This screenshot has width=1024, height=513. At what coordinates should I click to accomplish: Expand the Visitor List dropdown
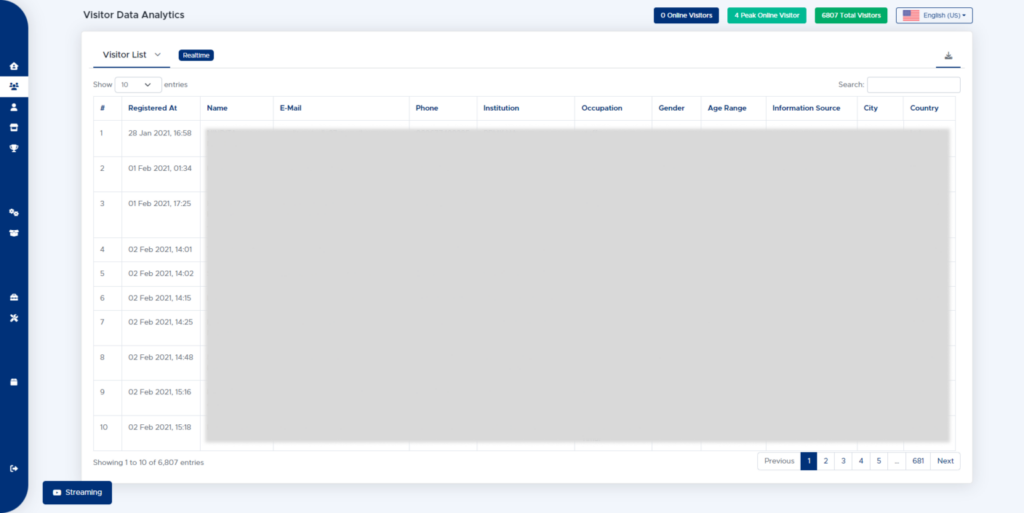tap(131, 55)
